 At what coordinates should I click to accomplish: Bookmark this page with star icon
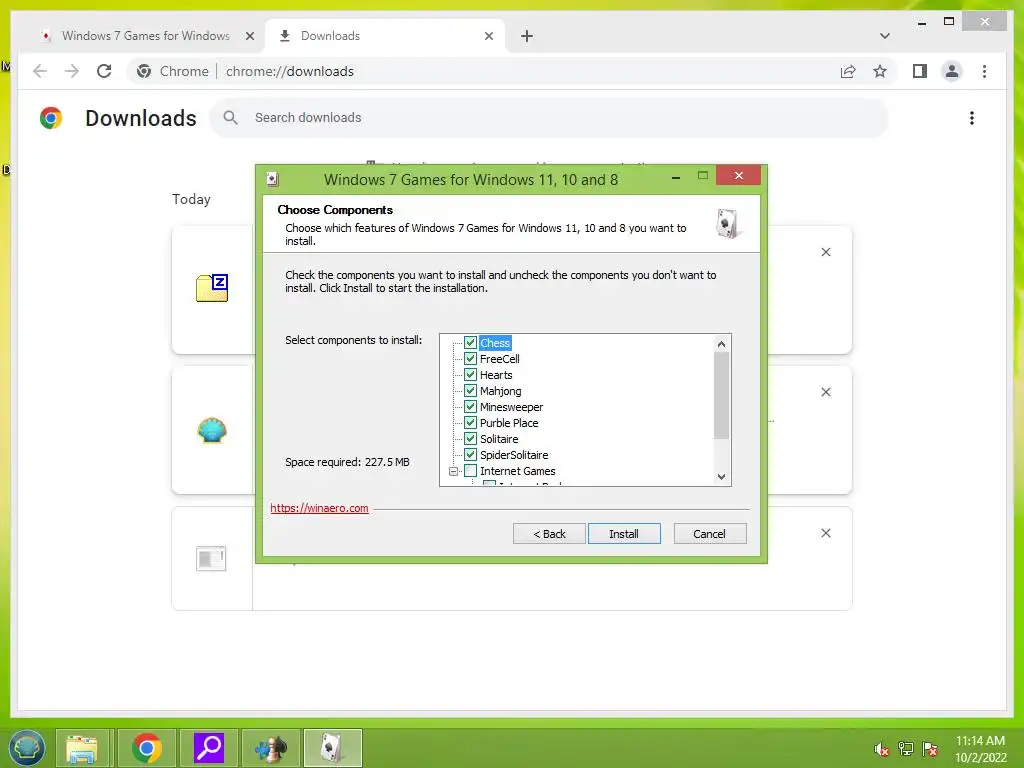pos(880,71)
